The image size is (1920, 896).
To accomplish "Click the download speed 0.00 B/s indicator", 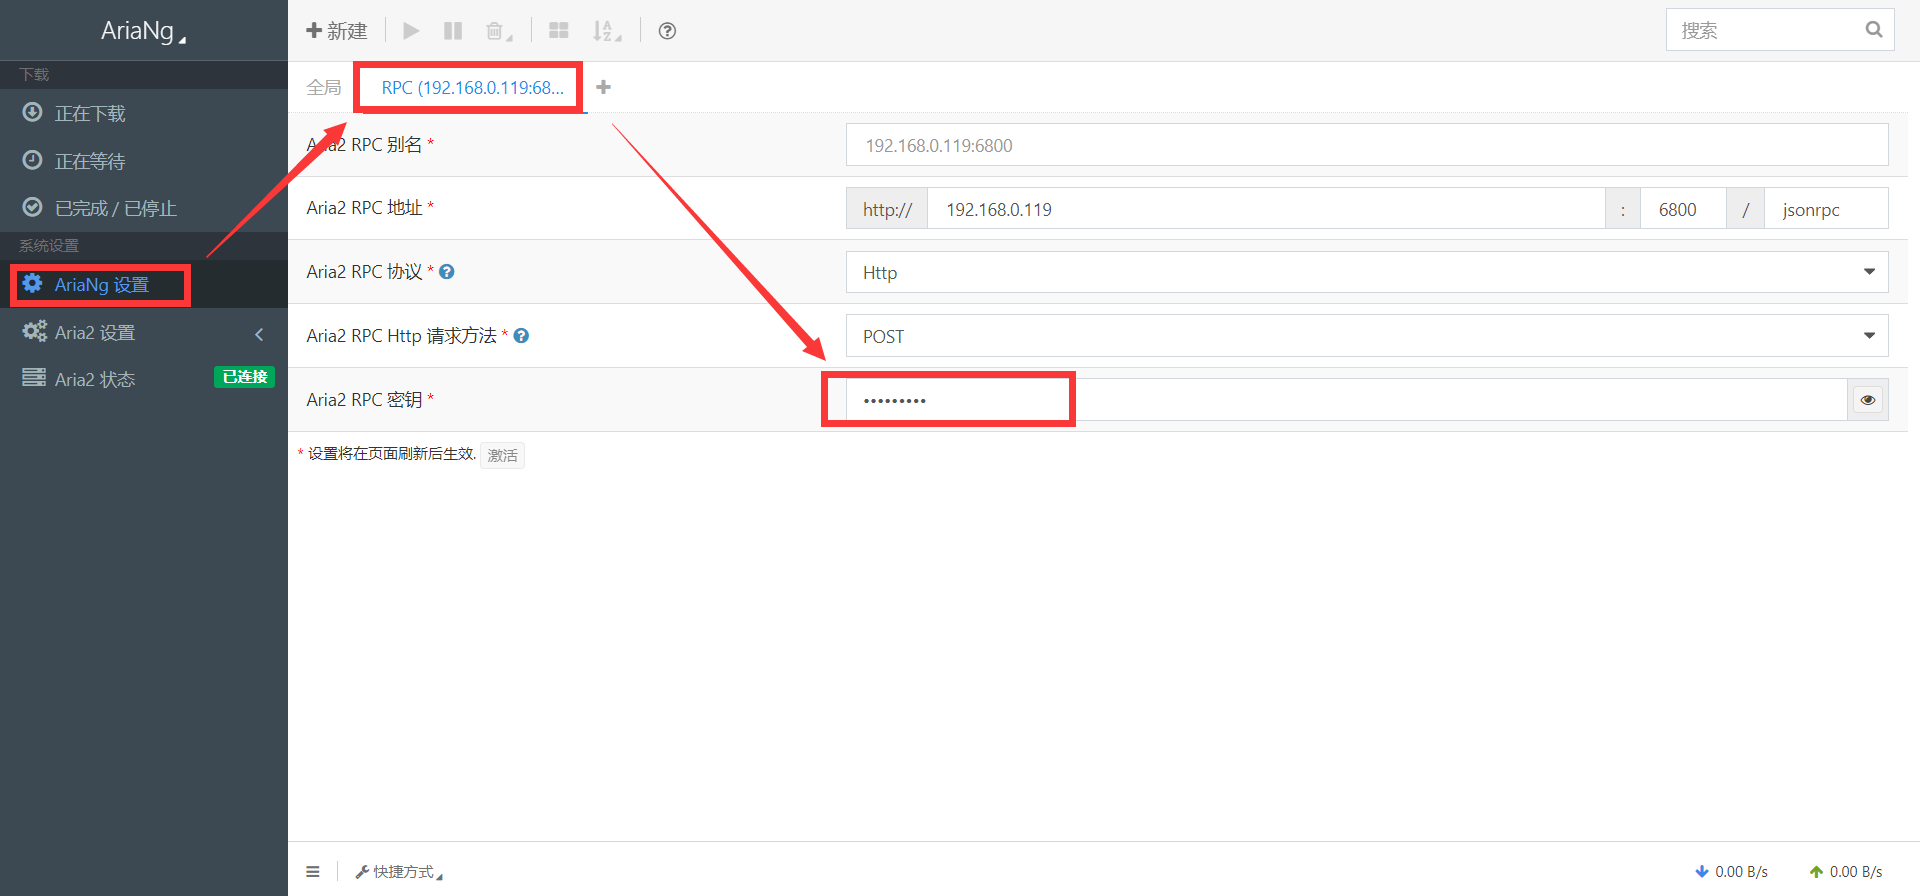I will 1732,872.
